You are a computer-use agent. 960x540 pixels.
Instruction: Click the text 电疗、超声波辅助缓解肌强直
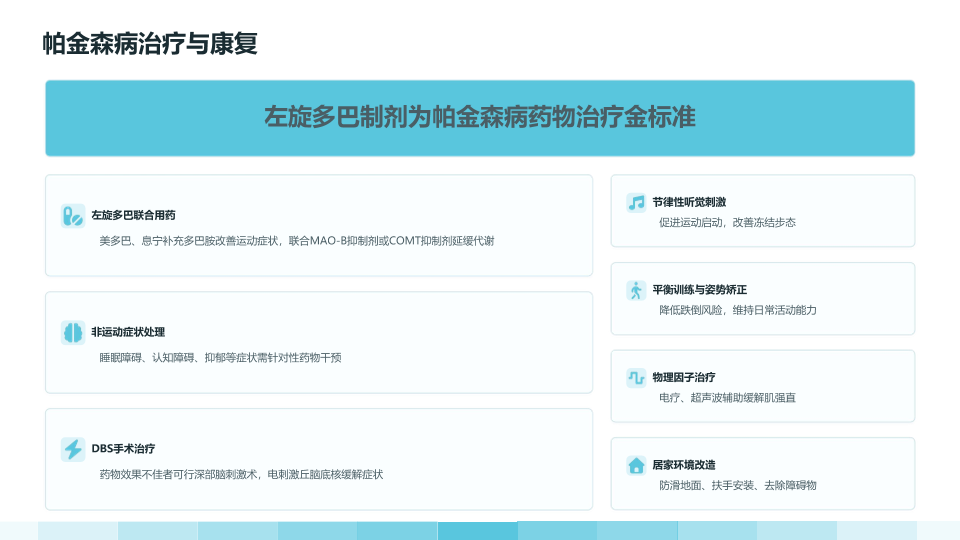point(727,398)
